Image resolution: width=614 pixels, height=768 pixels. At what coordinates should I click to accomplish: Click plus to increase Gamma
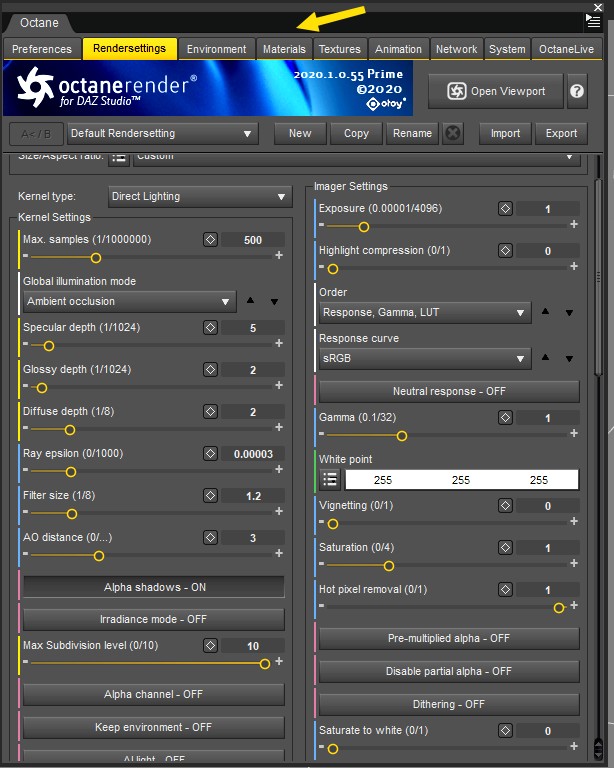click(x=574, y=433)
